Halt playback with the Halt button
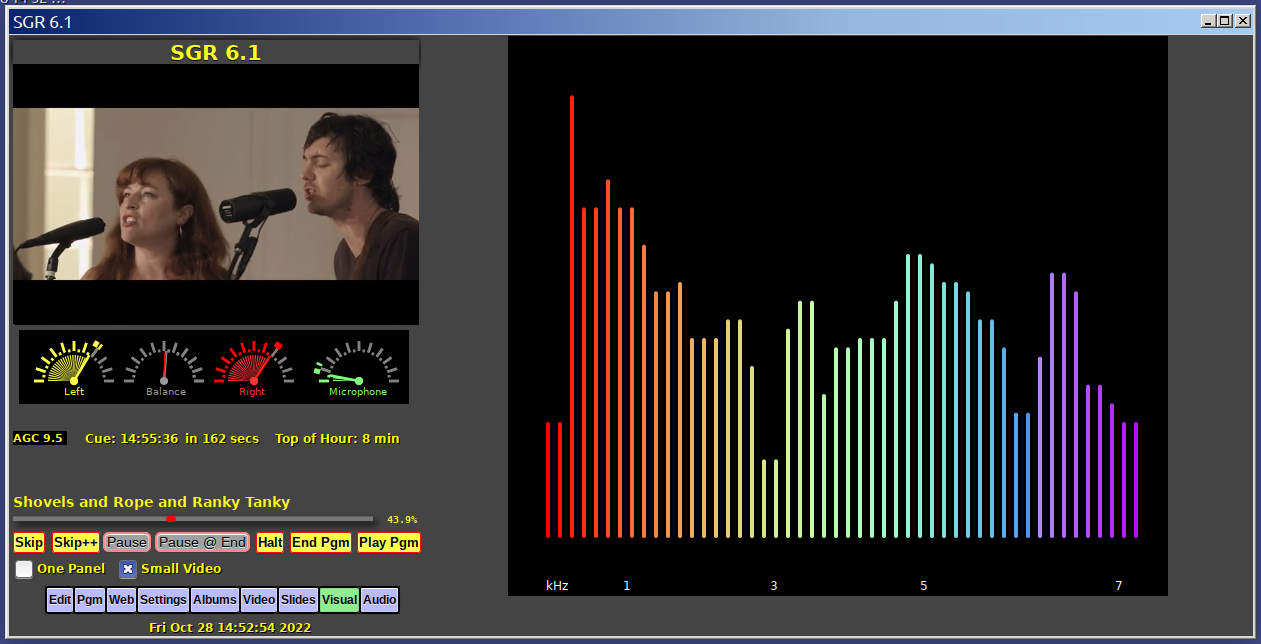 pyautogui.click(x=270, y=542)
